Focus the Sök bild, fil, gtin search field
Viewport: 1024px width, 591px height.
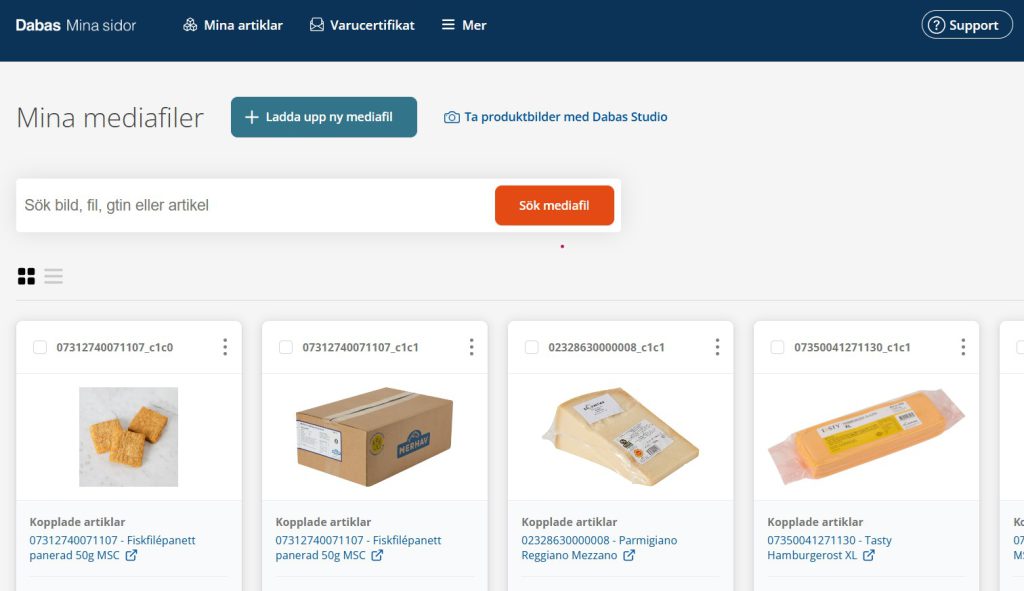coord(255,205)
